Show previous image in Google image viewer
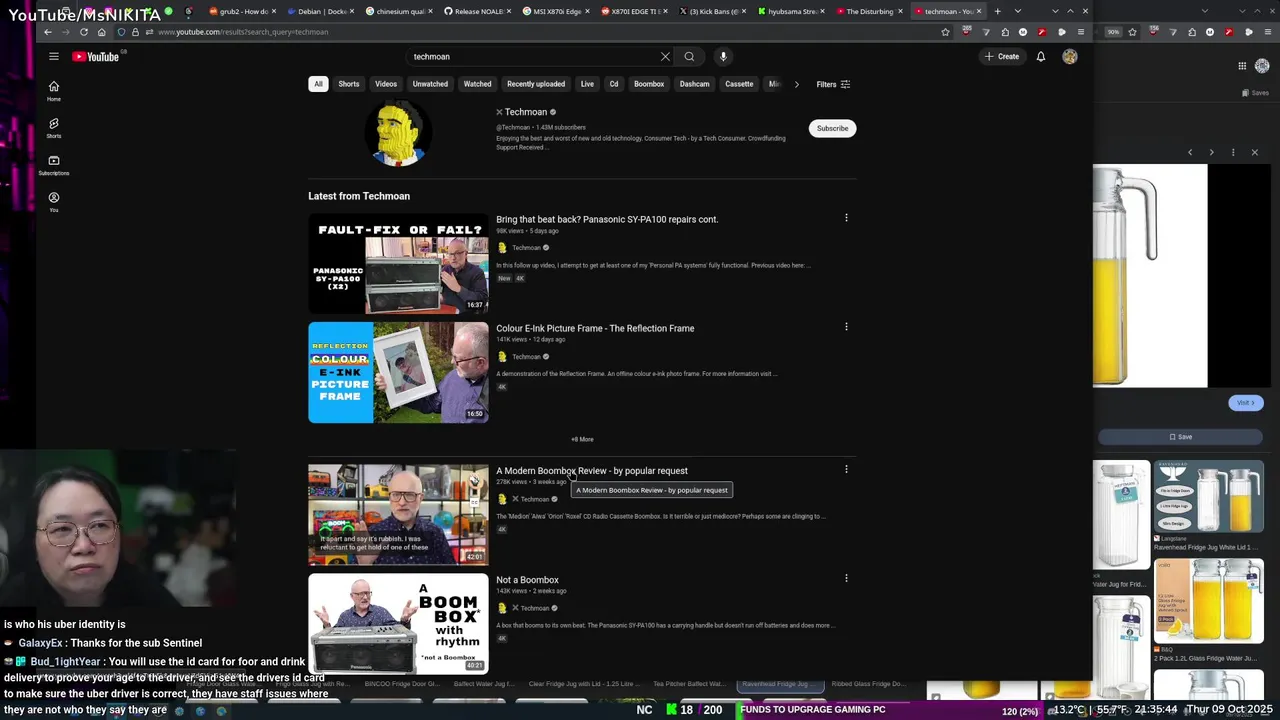 pos(1190,152)
